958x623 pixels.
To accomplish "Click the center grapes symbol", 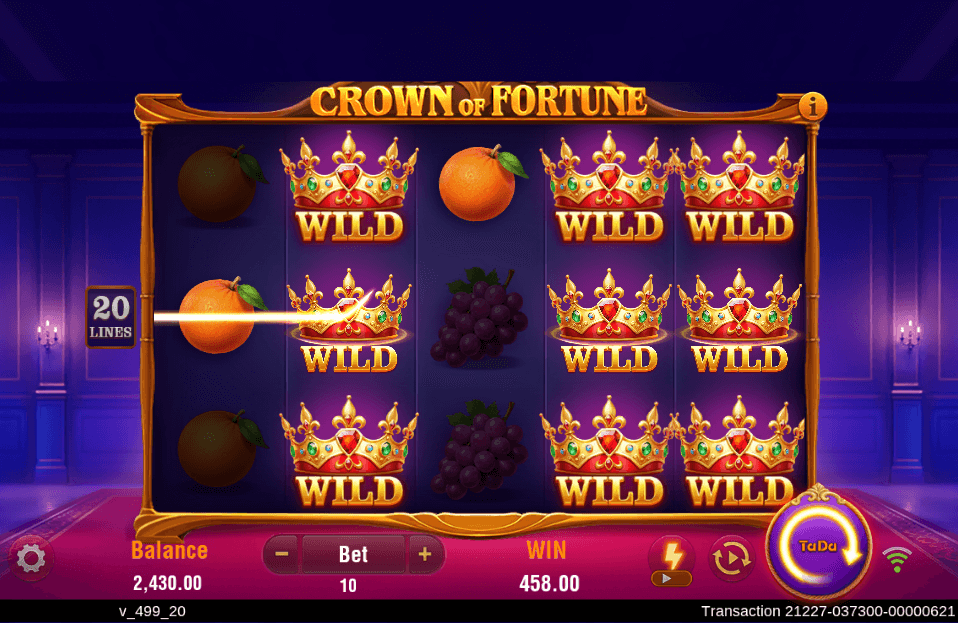I will point(479,316).
